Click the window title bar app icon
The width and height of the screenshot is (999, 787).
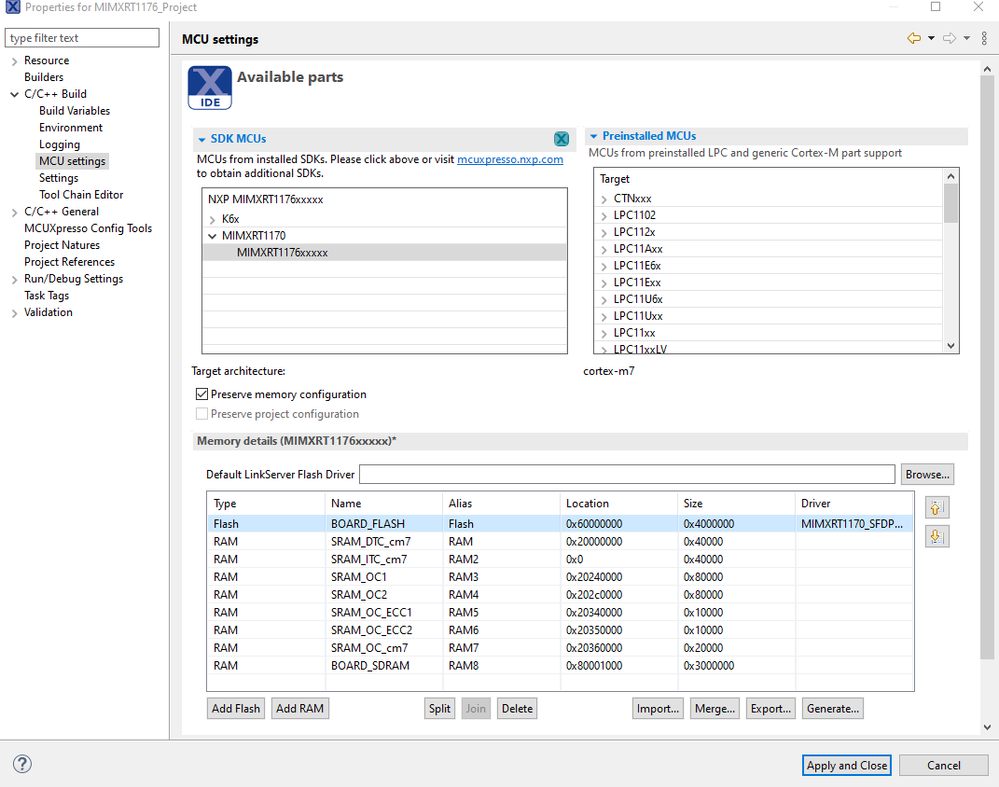tap(13, 7)
